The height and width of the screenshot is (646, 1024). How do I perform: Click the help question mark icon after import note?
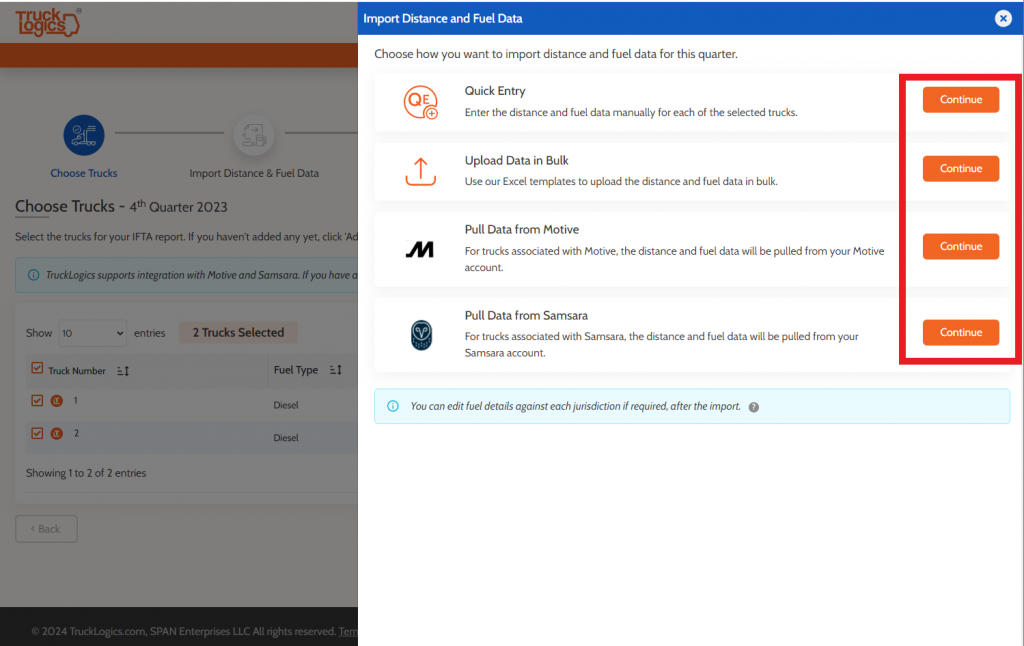pos(754,407)
